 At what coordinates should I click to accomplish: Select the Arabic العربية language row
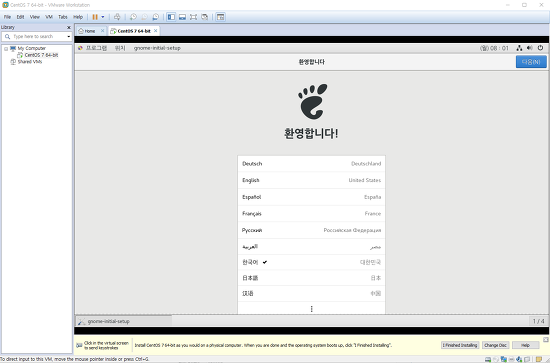coord(311,247)
